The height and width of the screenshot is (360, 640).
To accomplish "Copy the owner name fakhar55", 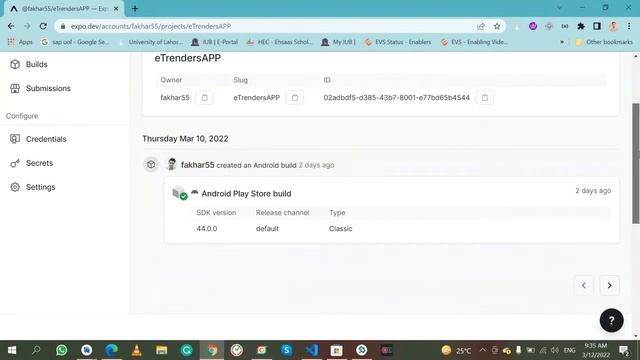I will [x=204, y=98].
